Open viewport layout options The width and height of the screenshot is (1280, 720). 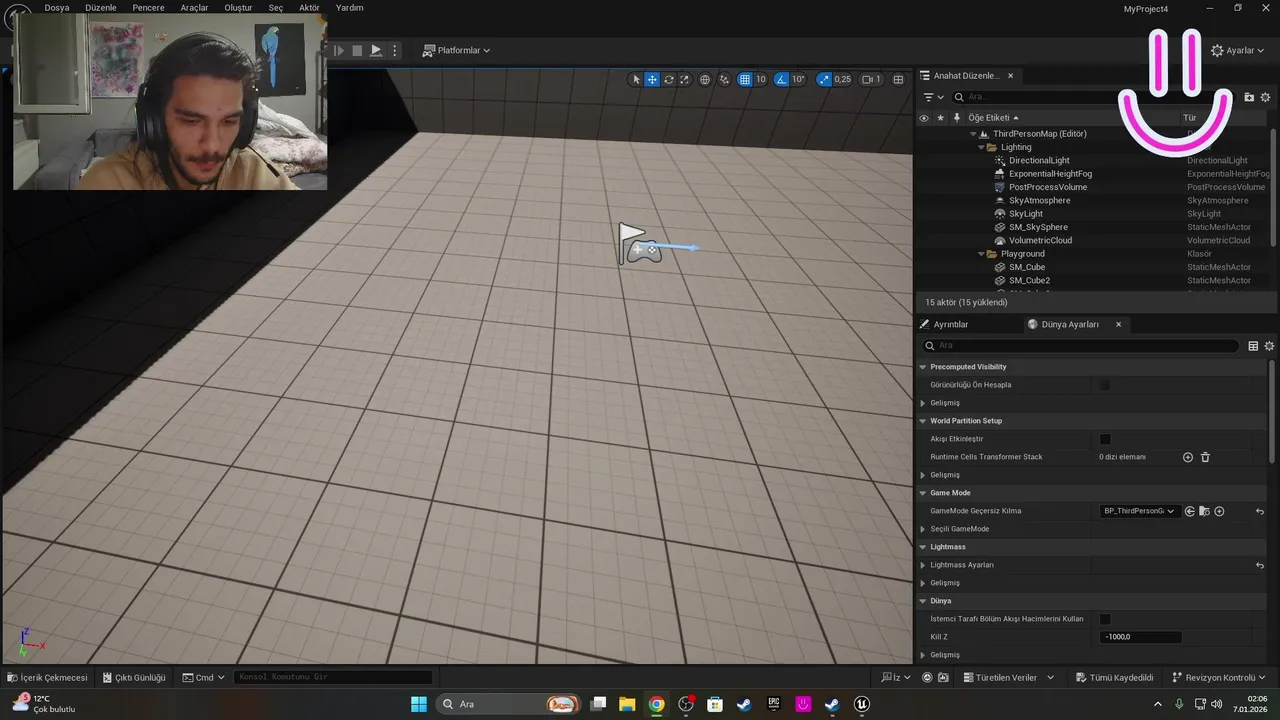coord(898,79)
